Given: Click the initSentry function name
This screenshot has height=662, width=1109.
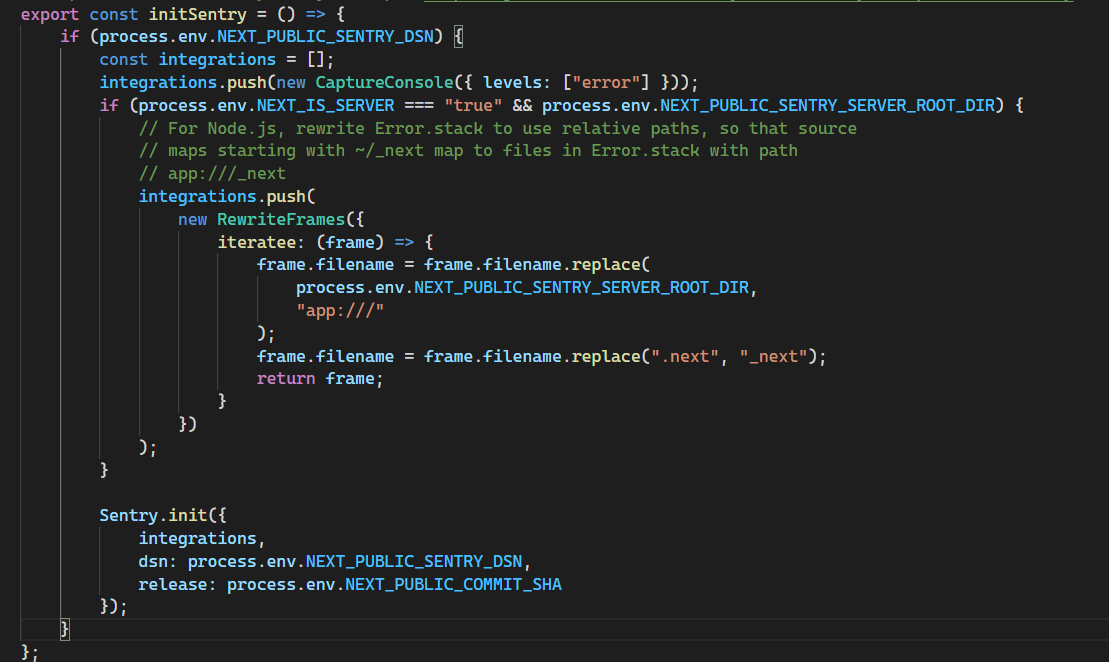Looking at the screenshot, I should coord(196,14).
